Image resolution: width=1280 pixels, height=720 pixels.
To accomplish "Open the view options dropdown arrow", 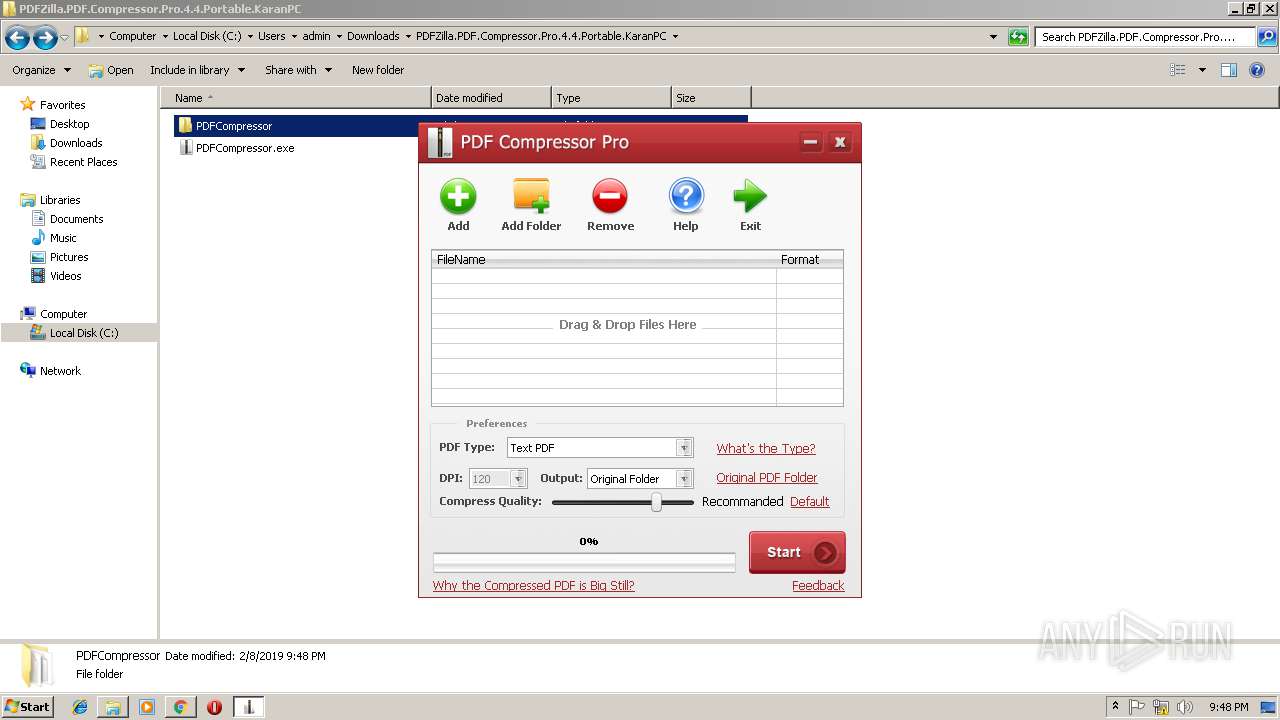I will tap(1202, 70).
